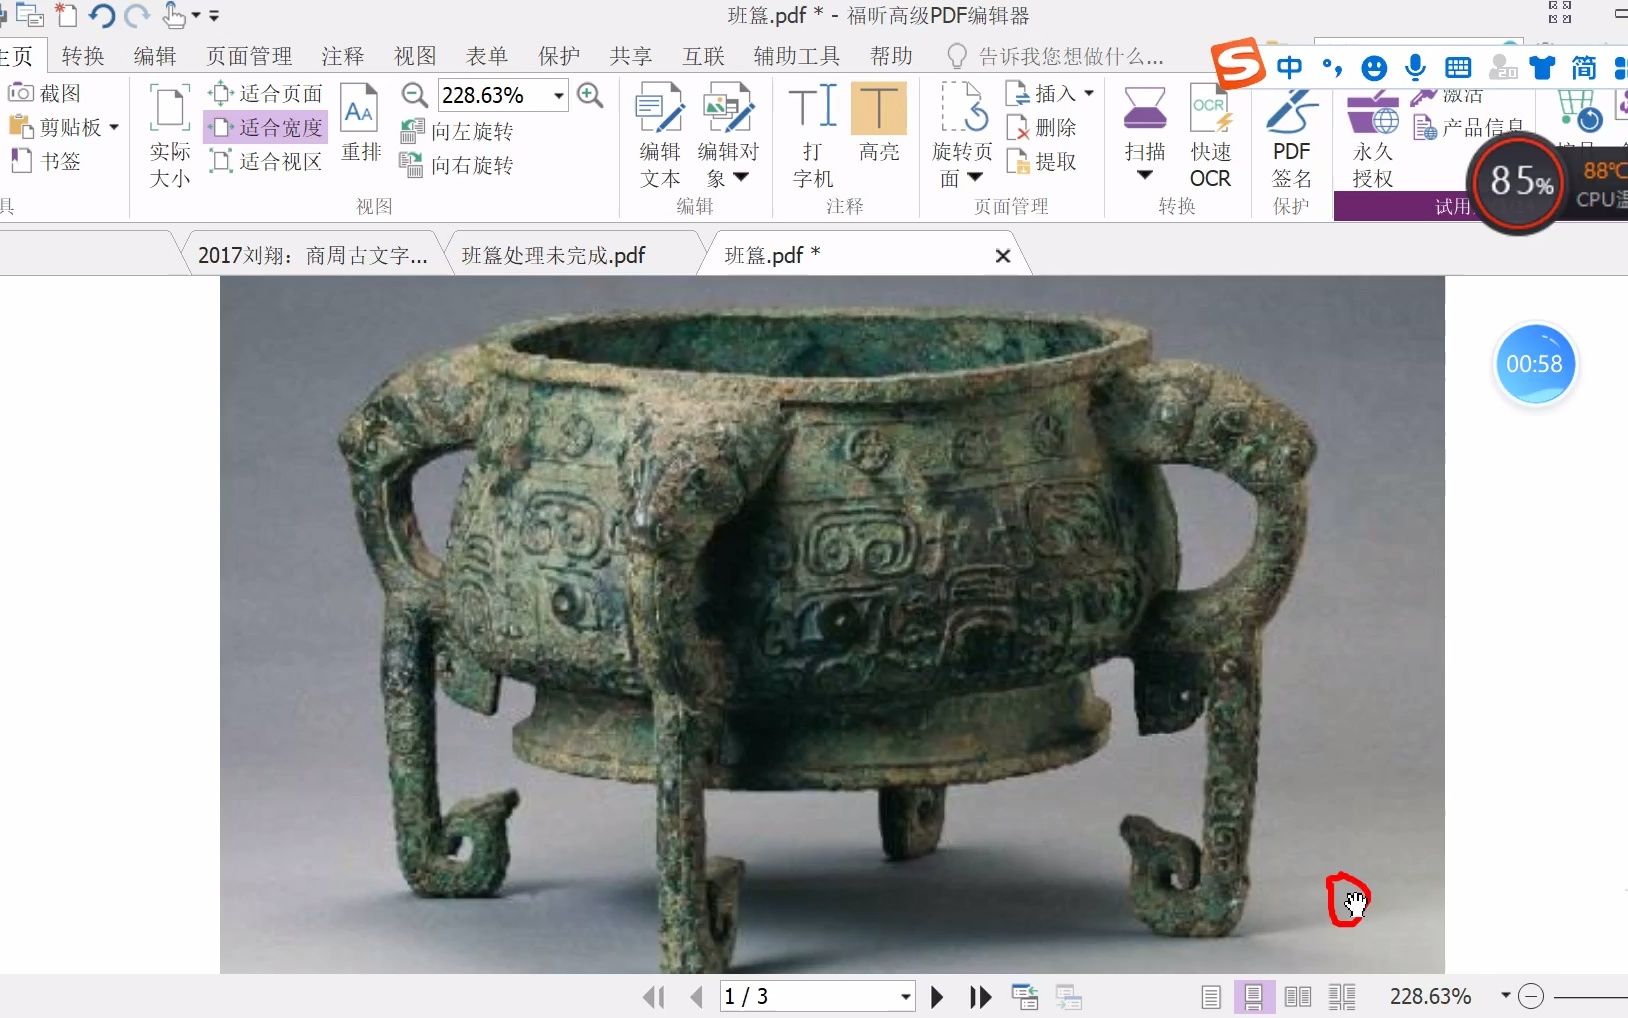
Task: Switch to the 2017刘翔：商周古文字 document tab
Action: [x=312, y=255]
